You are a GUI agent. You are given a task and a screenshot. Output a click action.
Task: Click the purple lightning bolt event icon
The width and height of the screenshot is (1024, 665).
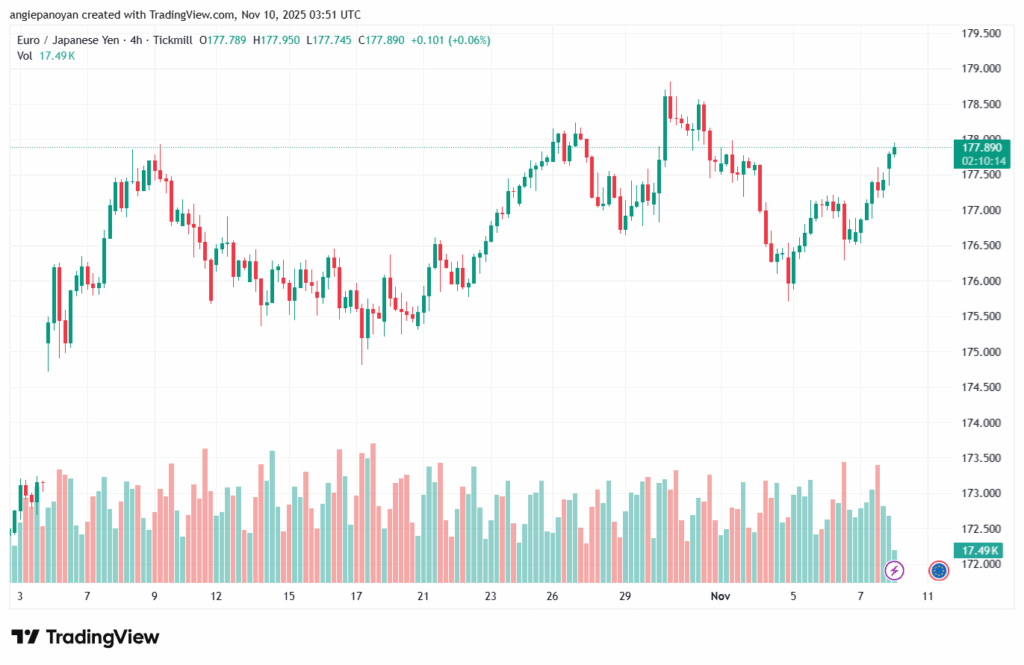tap(895, 570)
